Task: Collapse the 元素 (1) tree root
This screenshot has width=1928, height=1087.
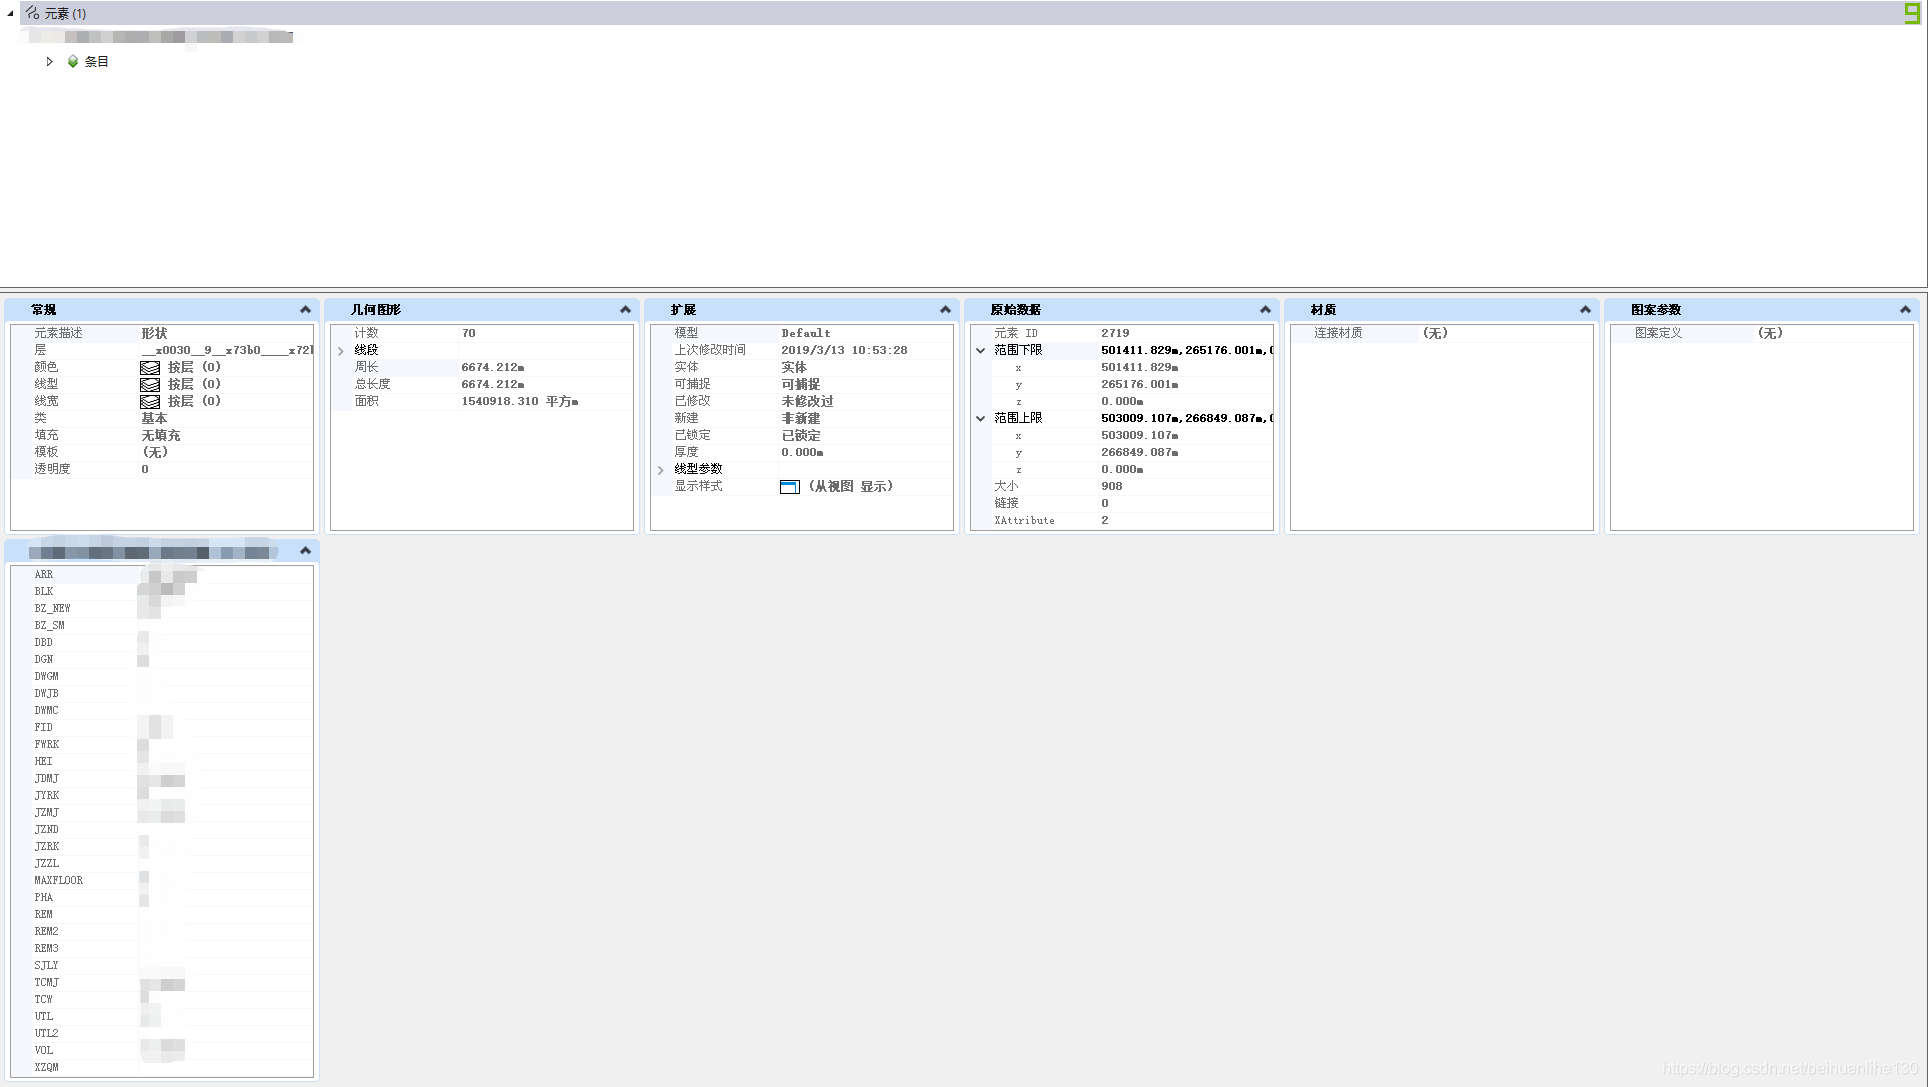Action: (10, 13)
